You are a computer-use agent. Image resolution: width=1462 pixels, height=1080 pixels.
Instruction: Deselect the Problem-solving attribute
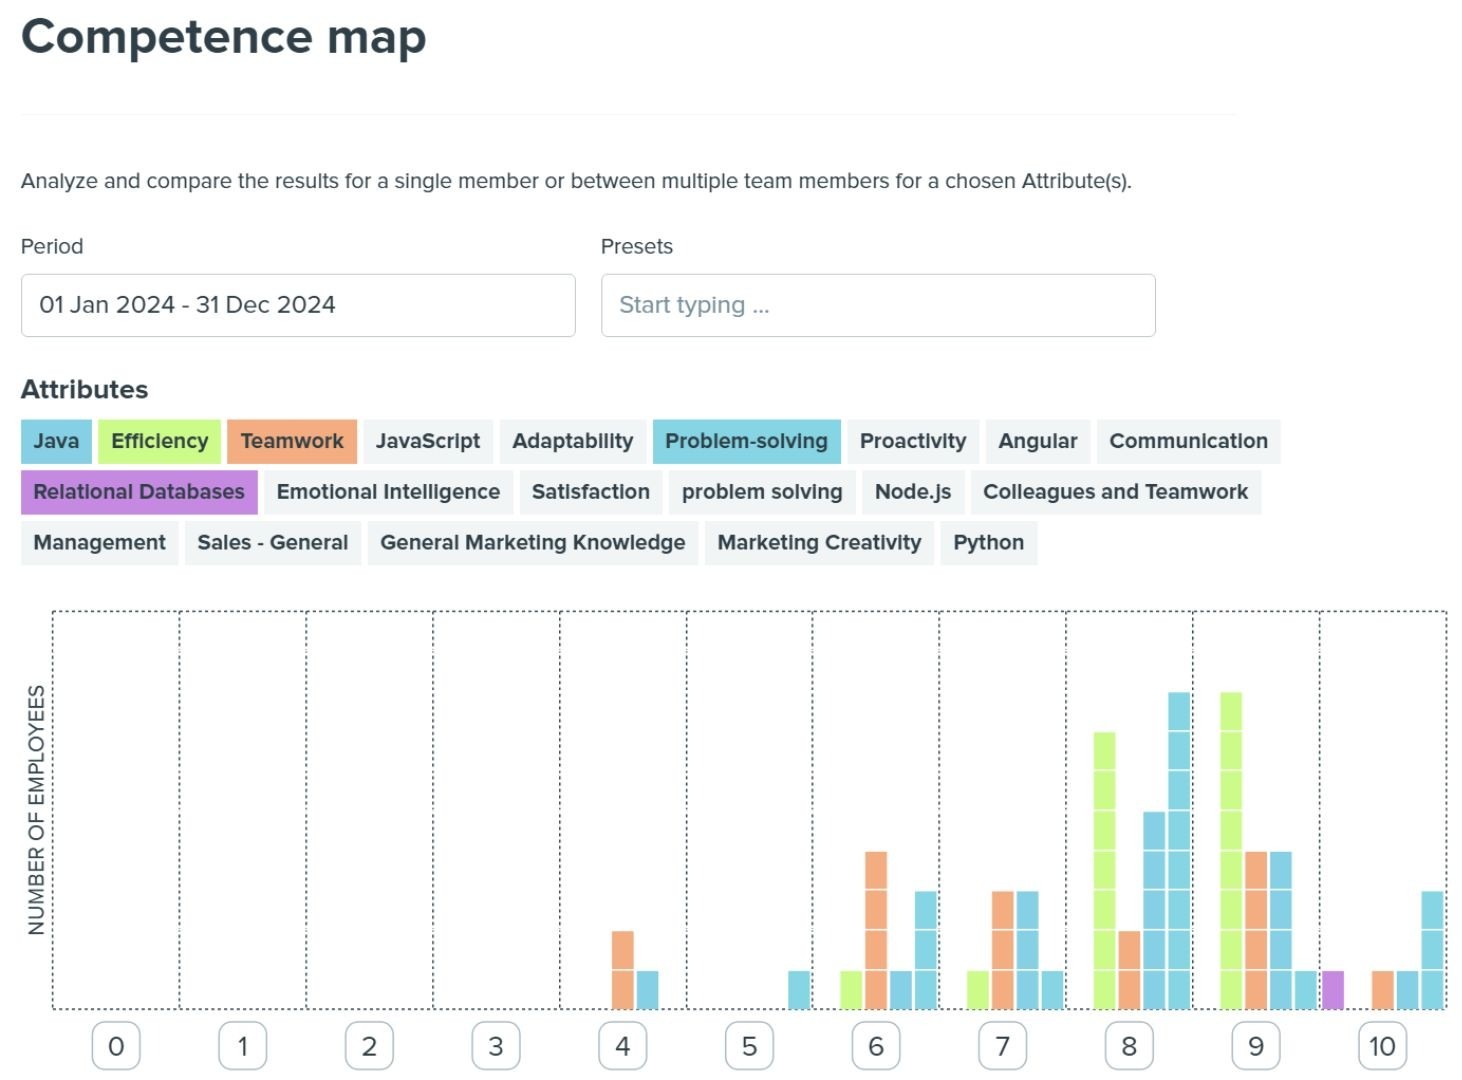coord(747,441)
